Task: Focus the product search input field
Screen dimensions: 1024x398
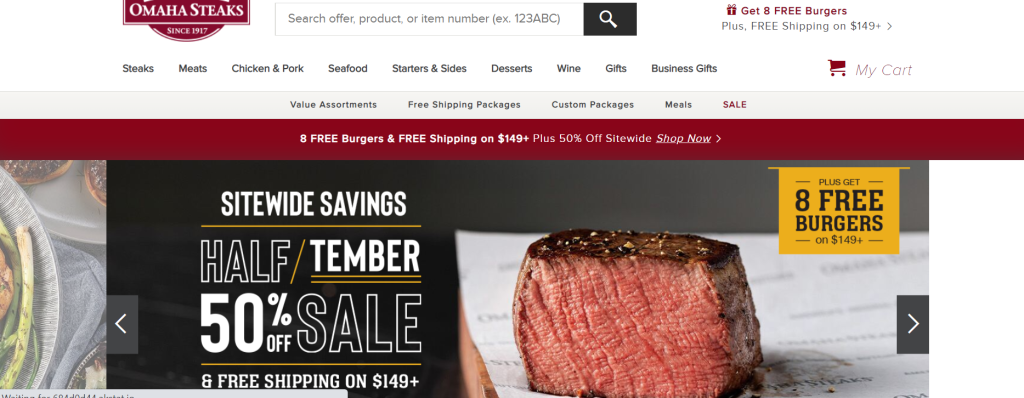Action: pos(429,19)
